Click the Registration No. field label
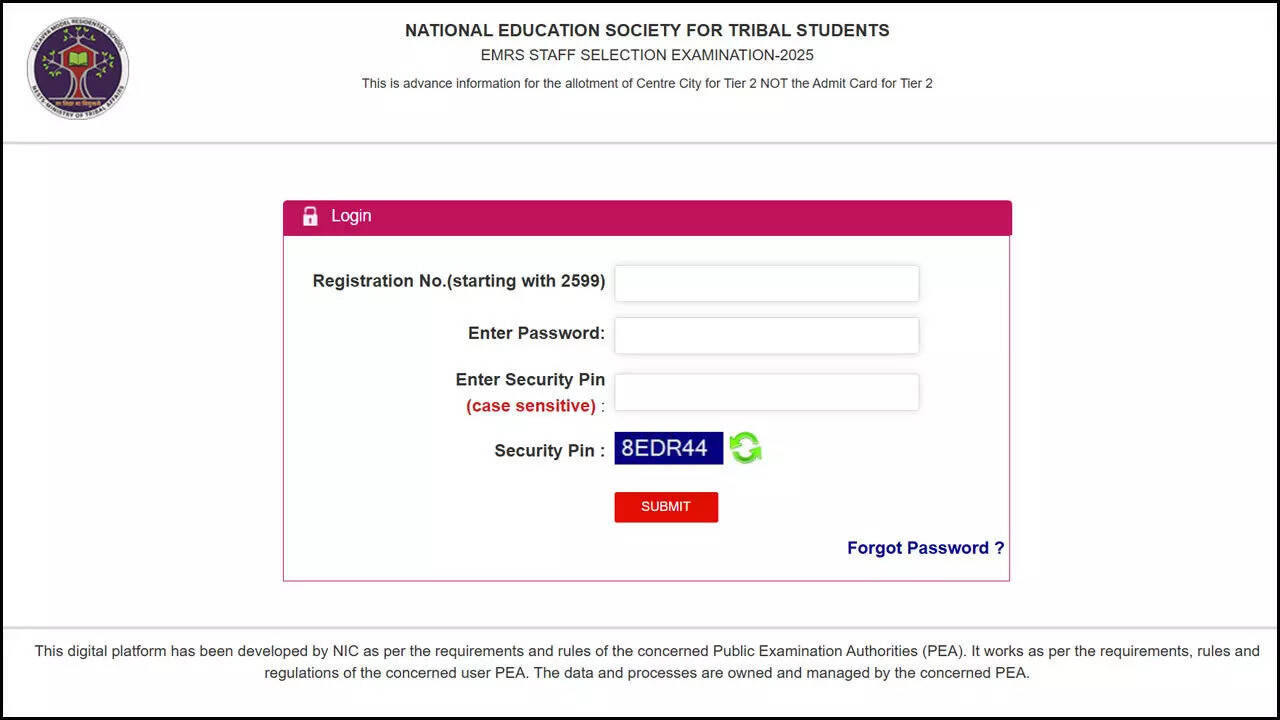 point(458,281)
